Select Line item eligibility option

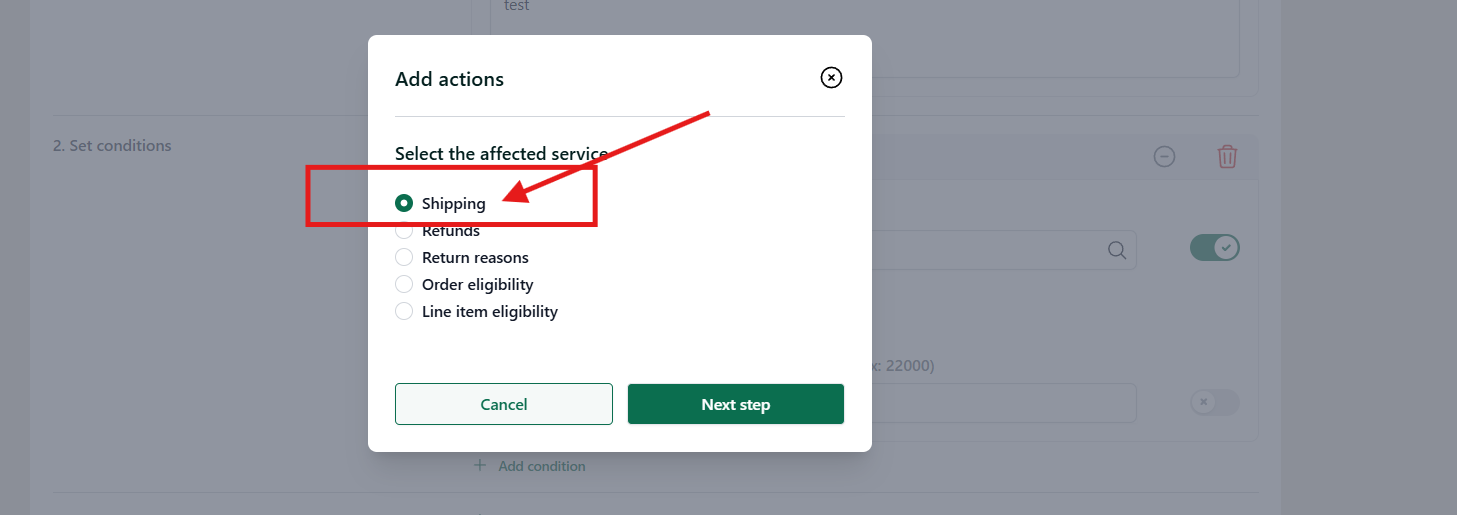coord(404,312)
